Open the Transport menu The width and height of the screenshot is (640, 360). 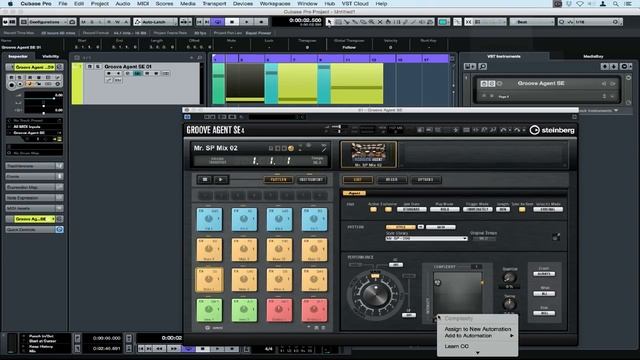[x=214, y=4]
